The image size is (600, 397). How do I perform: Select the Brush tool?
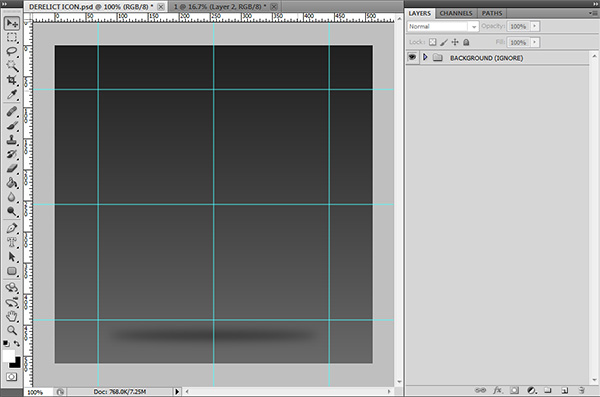click(12, 126)
